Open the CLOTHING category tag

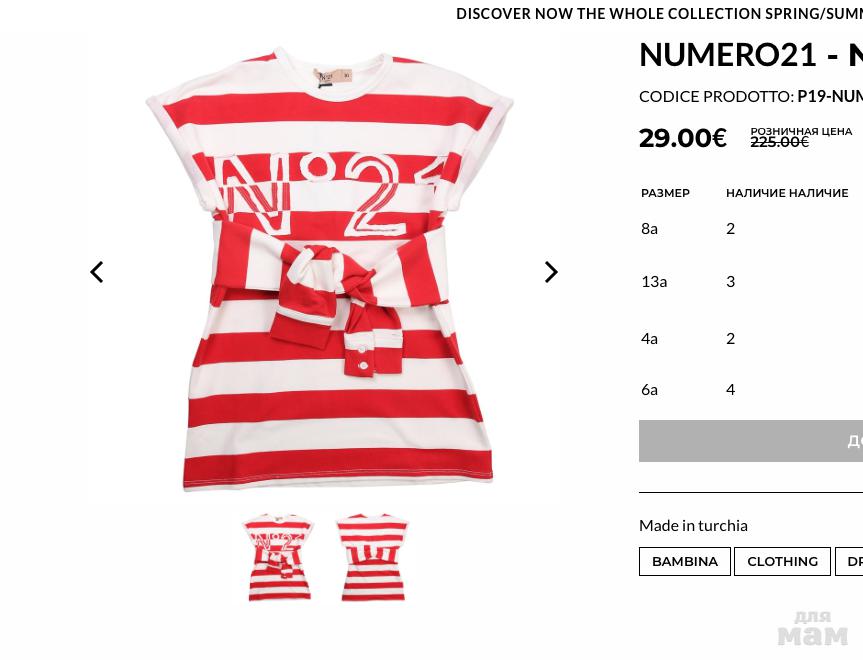(782, 561)
